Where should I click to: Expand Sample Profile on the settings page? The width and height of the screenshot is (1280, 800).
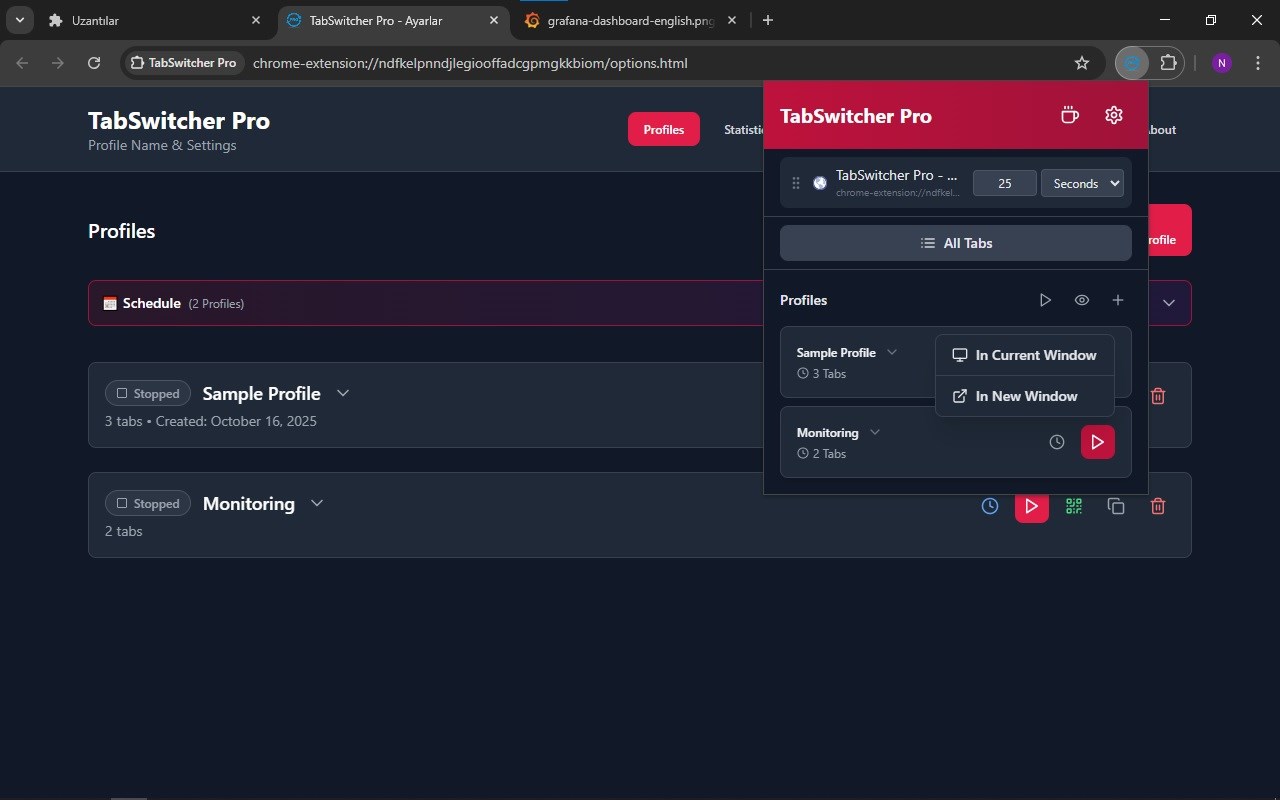343,393
